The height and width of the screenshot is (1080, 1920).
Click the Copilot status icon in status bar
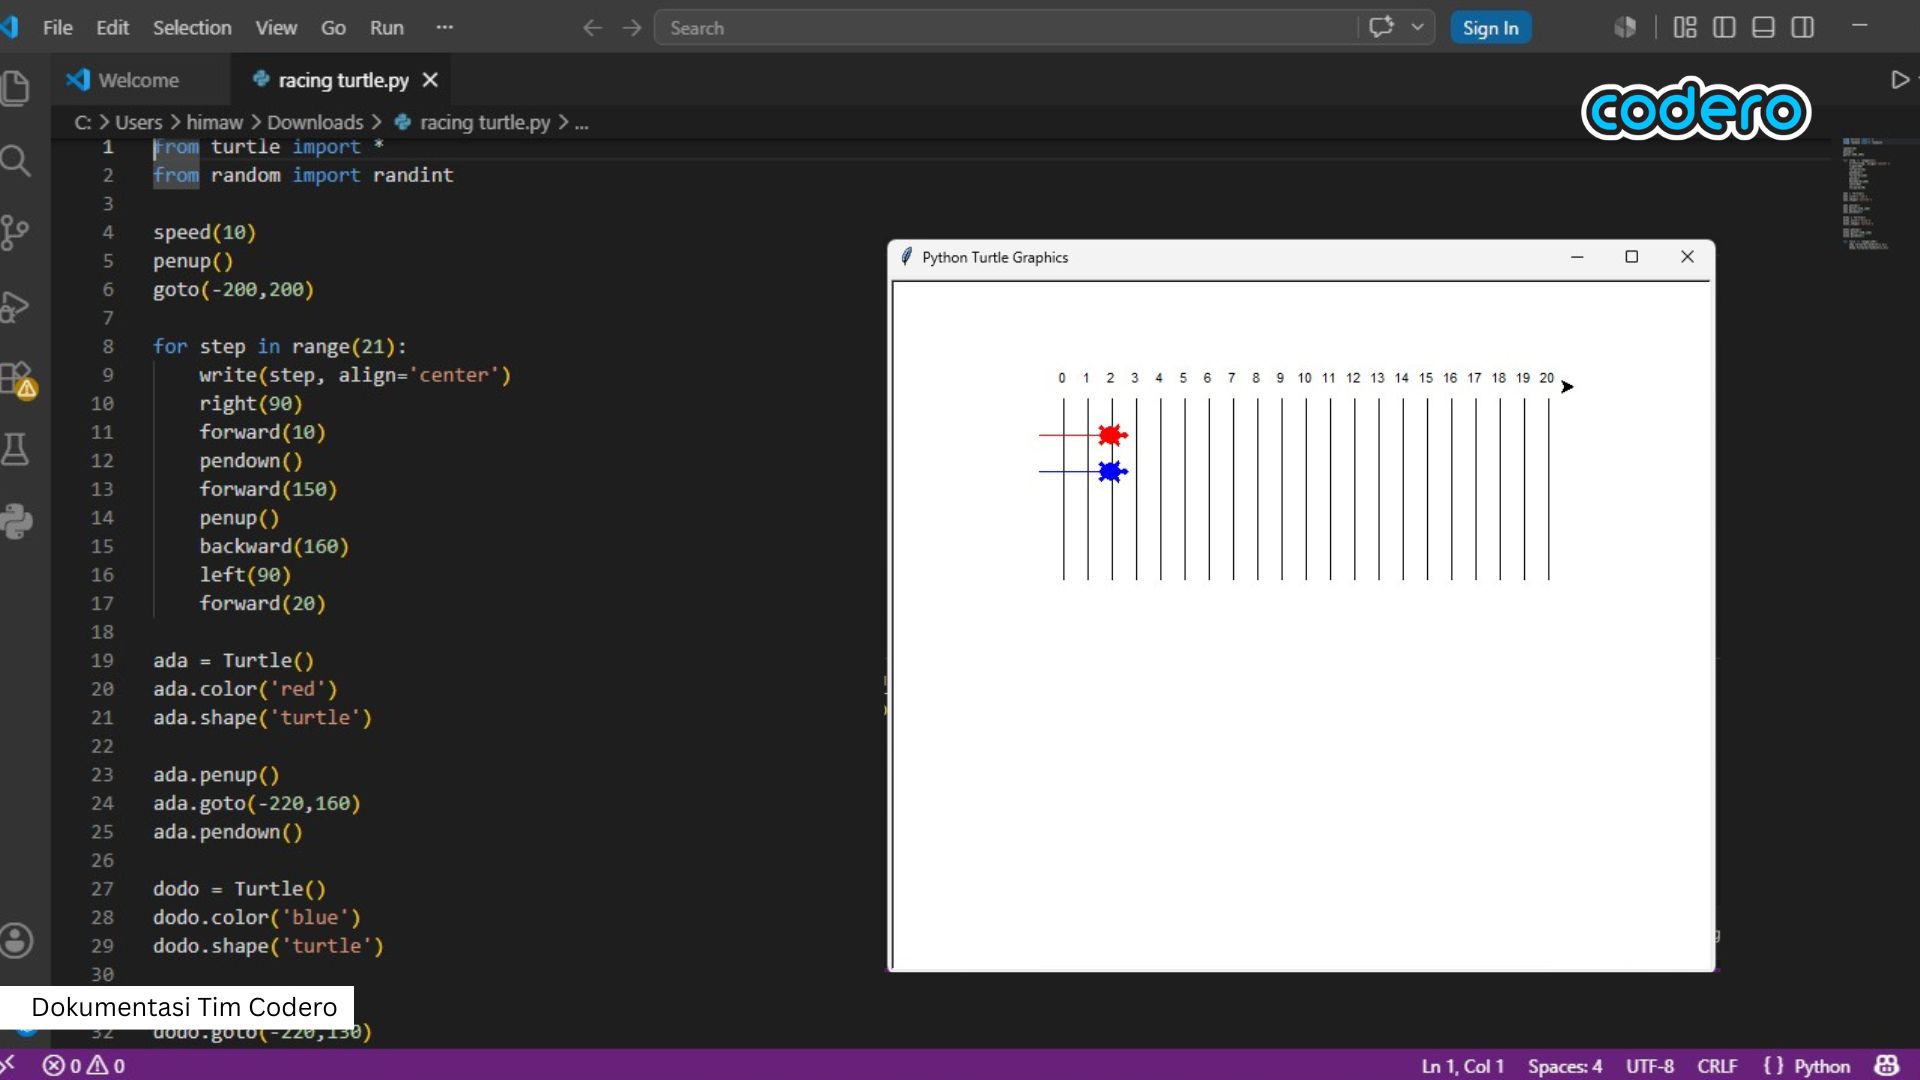click(x=1887, y=1066)
